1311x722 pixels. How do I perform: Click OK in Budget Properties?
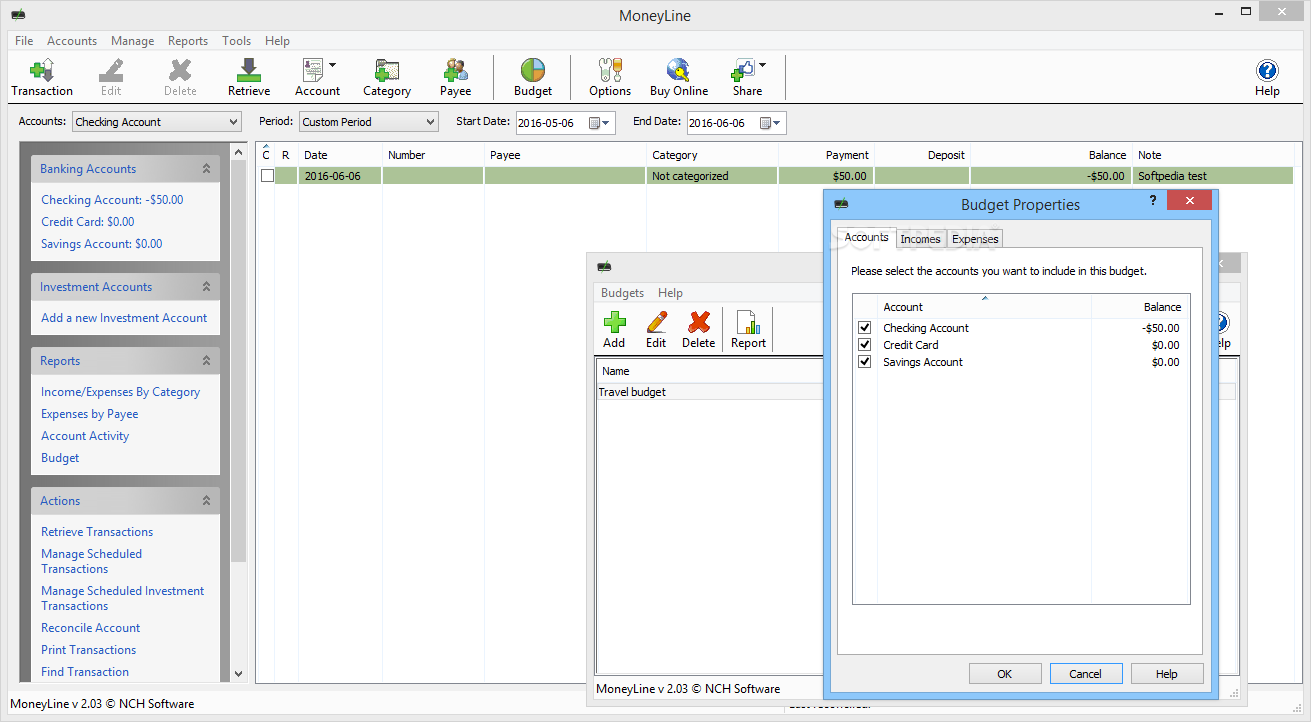pos(1005,674)
